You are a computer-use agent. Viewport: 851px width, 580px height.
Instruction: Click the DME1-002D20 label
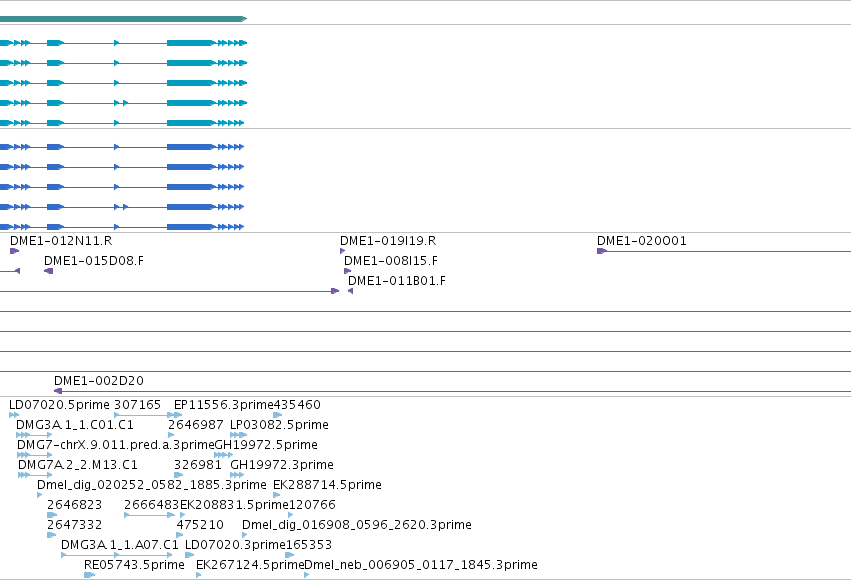pyautogui.click(x=99, y=381)
